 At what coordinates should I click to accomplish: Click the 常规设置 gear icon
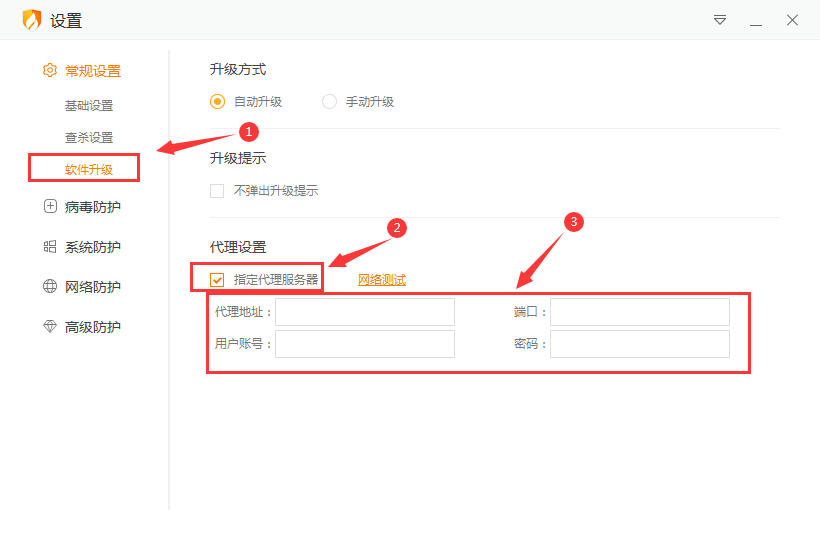pyautogui.click(x=50, y=70)
